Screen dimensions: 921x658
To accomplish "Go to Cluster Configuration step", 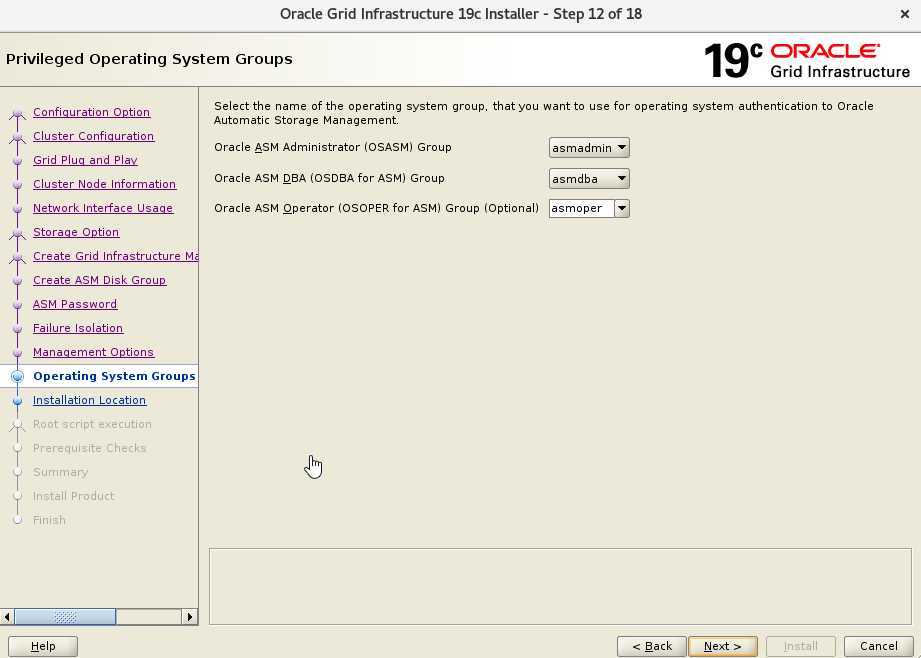I will (93, 136).
